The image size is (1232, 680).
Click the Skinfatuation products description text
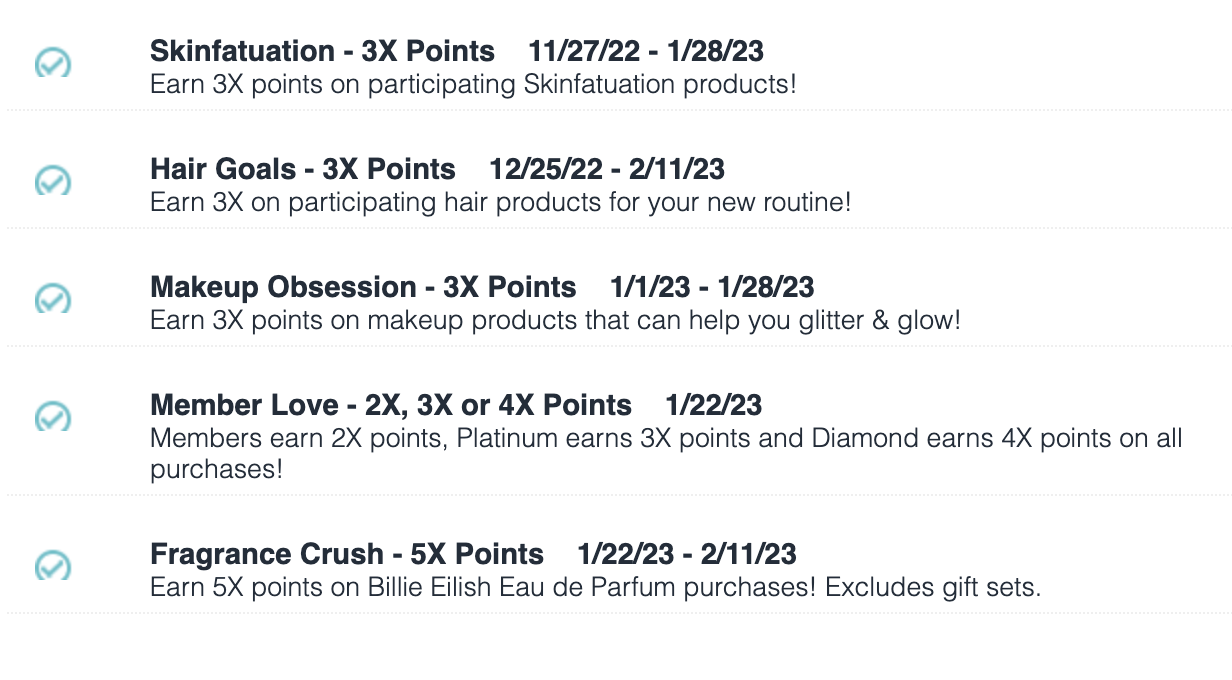[x=473, y=84]
